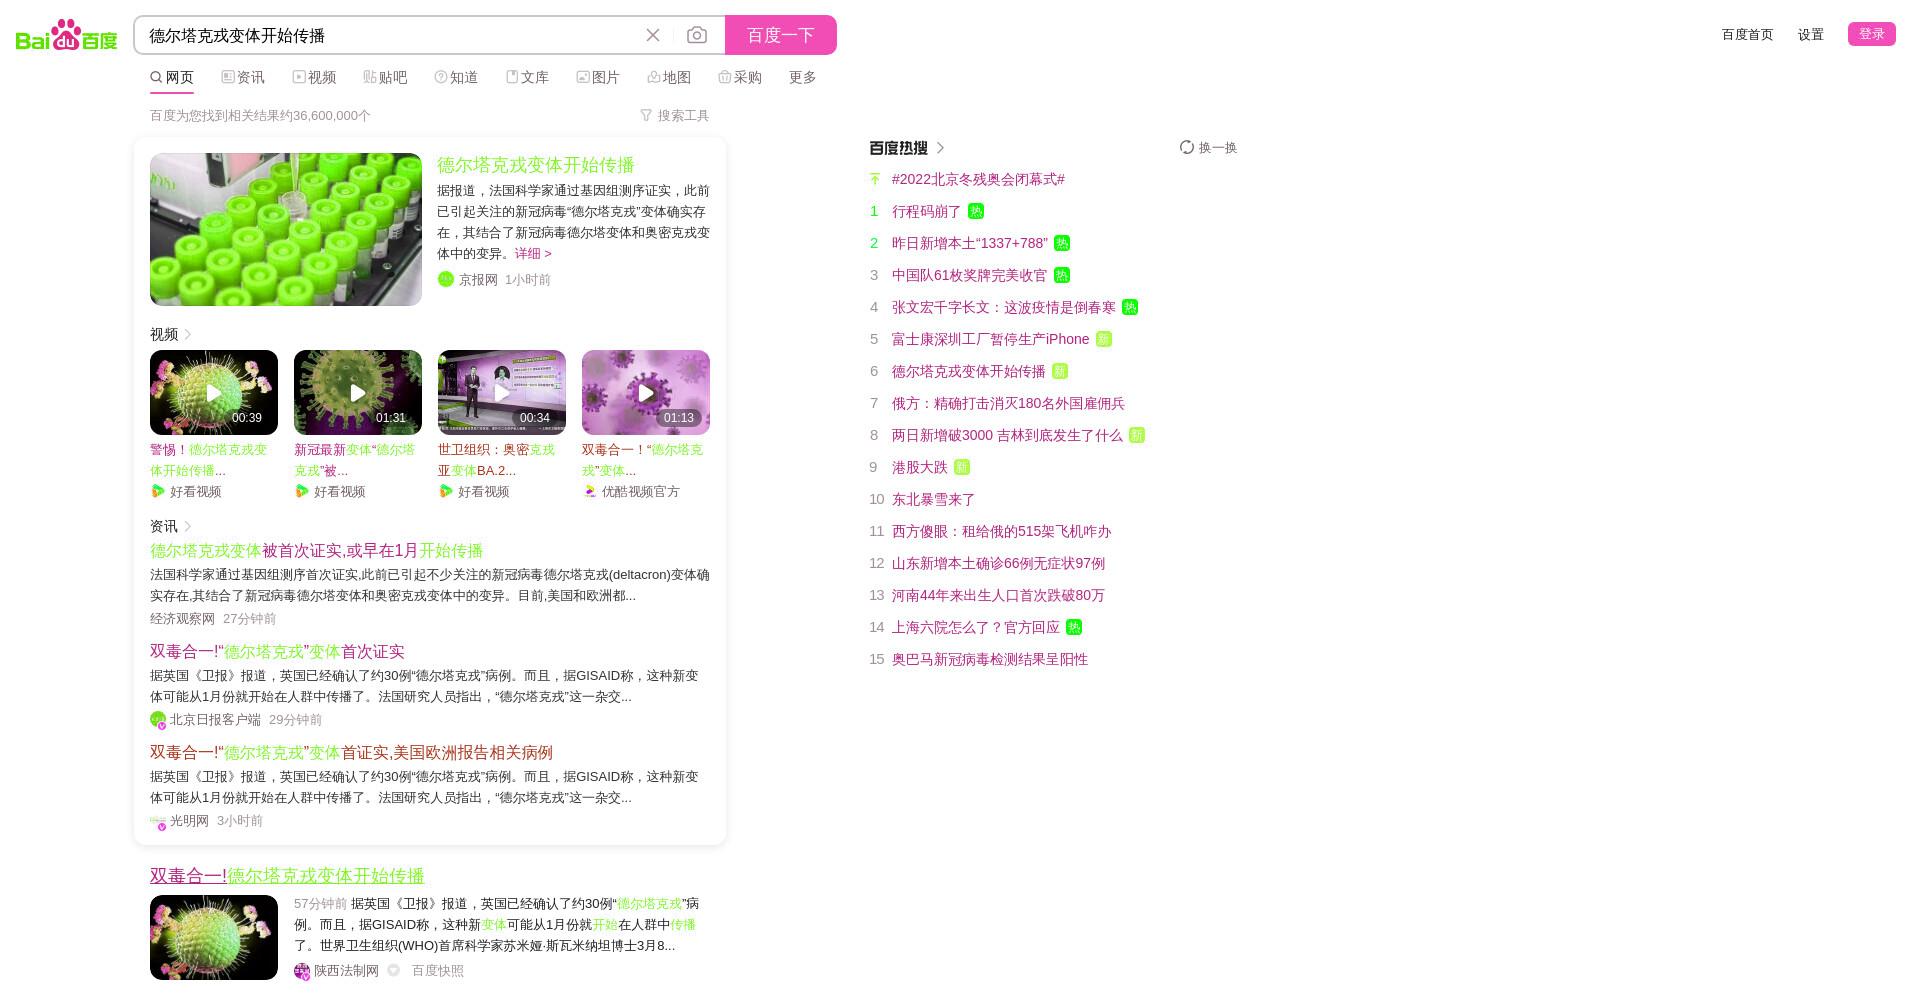Open camera image search icon
The width and height of the screenshot is (1920, 998).
[697, 35]
